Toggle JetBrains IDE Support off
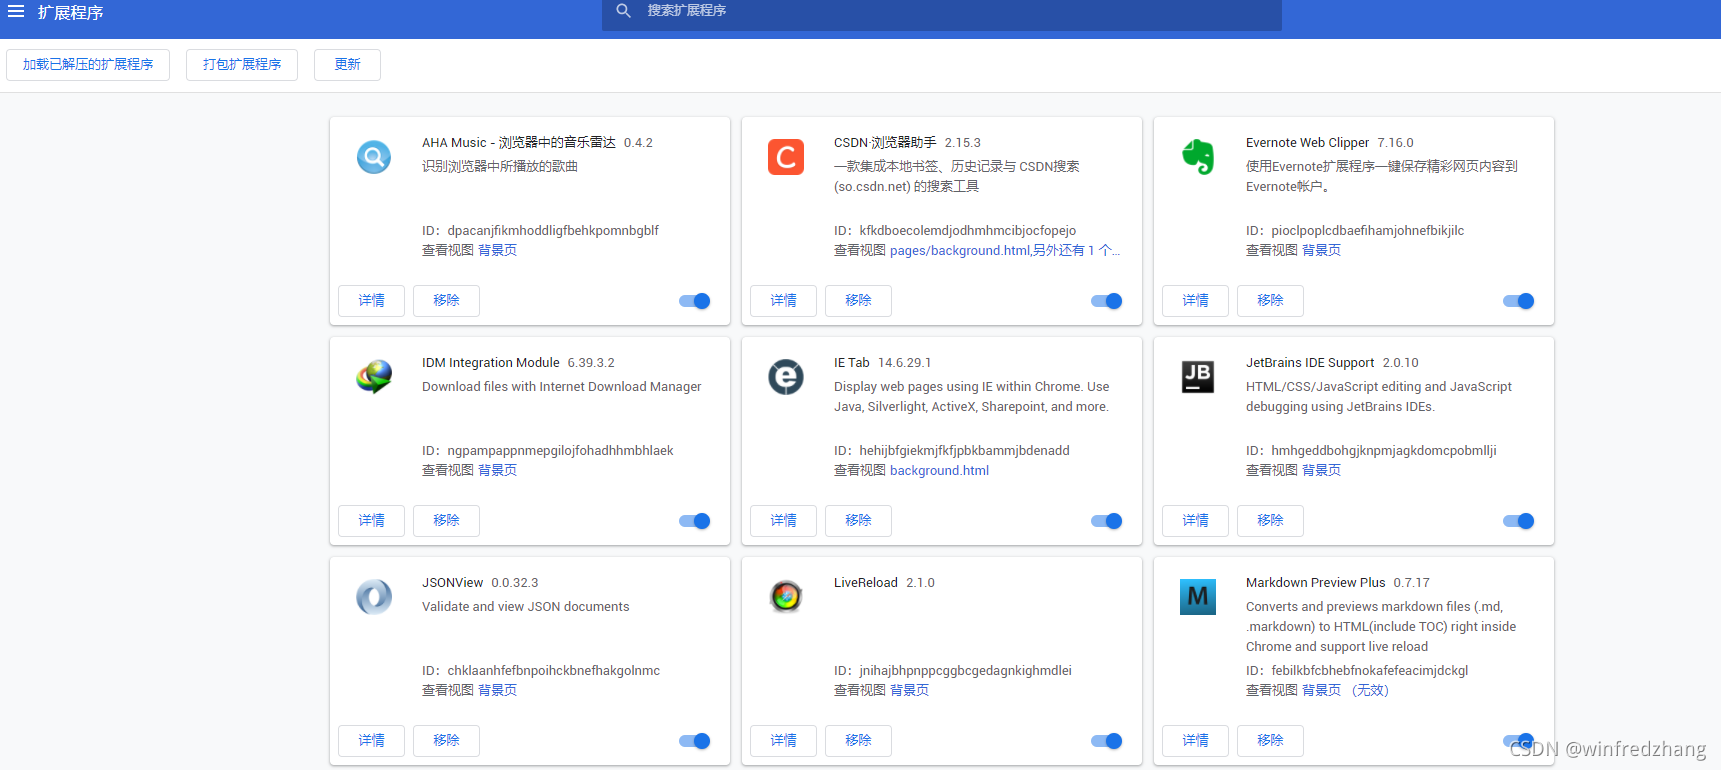Screen dimensions: 1721x770 coord(1519,521)
